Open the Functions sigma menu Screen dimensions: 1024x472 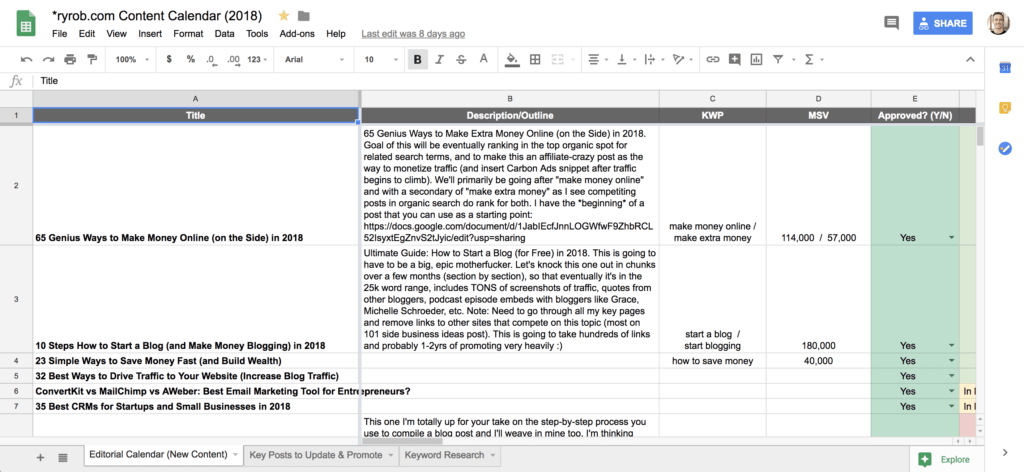pos(813,59)
